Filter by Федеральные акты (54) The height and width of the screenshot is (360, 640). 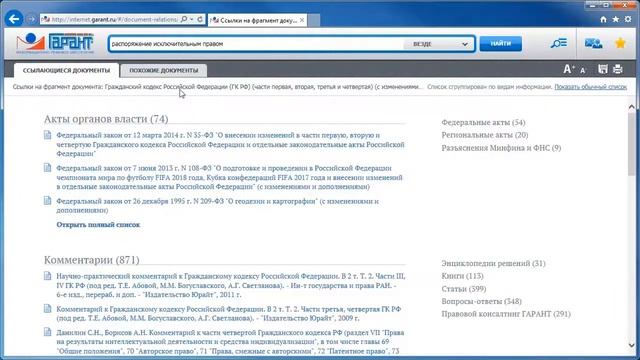(x=483, y=122)
